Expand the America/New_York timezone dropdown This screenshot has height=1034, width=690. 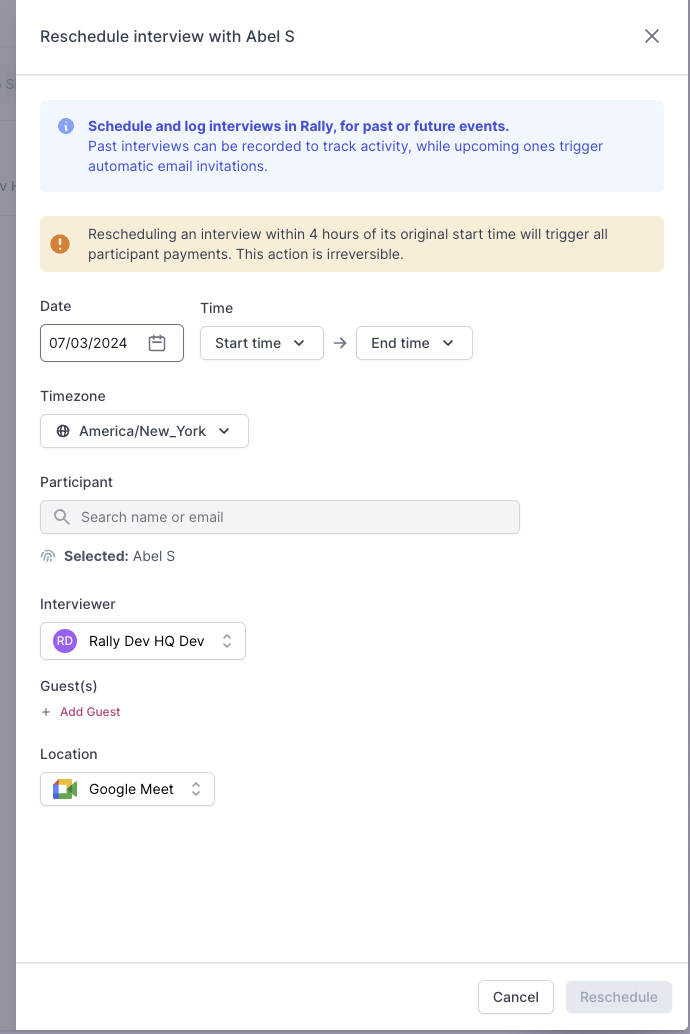point(144,431)
